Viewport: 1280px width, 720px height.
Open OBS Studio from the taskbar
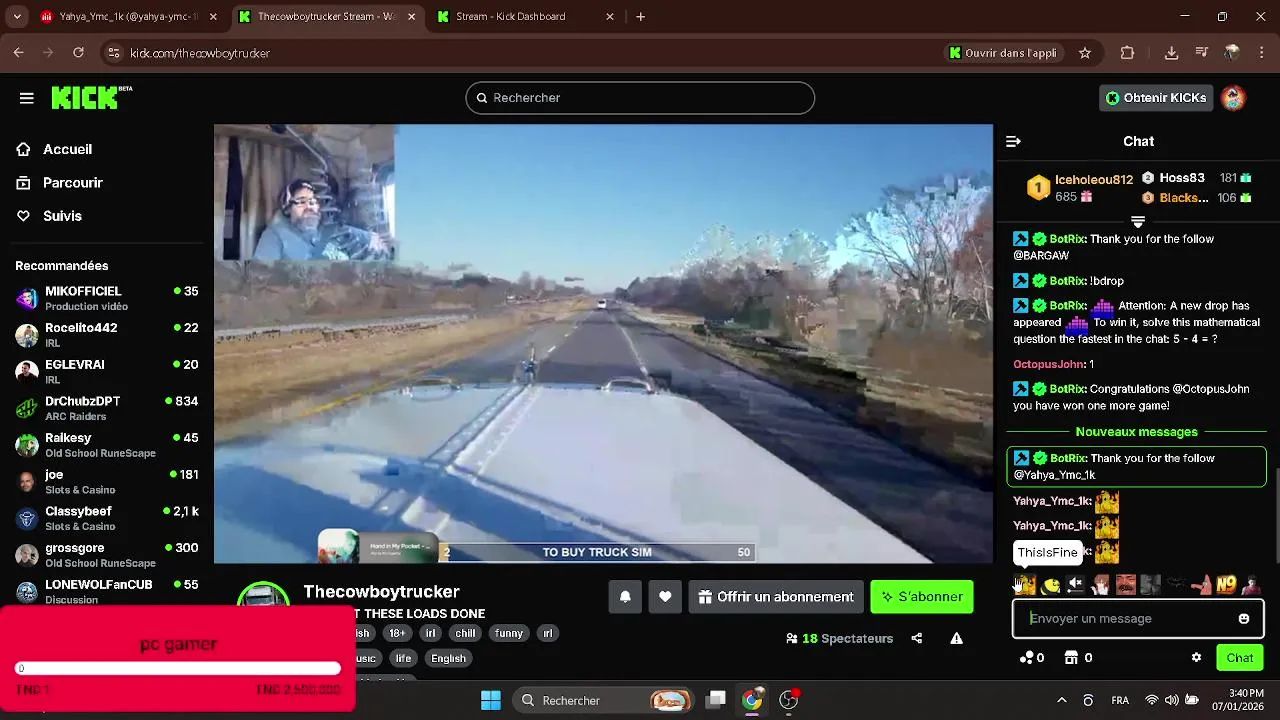tap(789, 700)
